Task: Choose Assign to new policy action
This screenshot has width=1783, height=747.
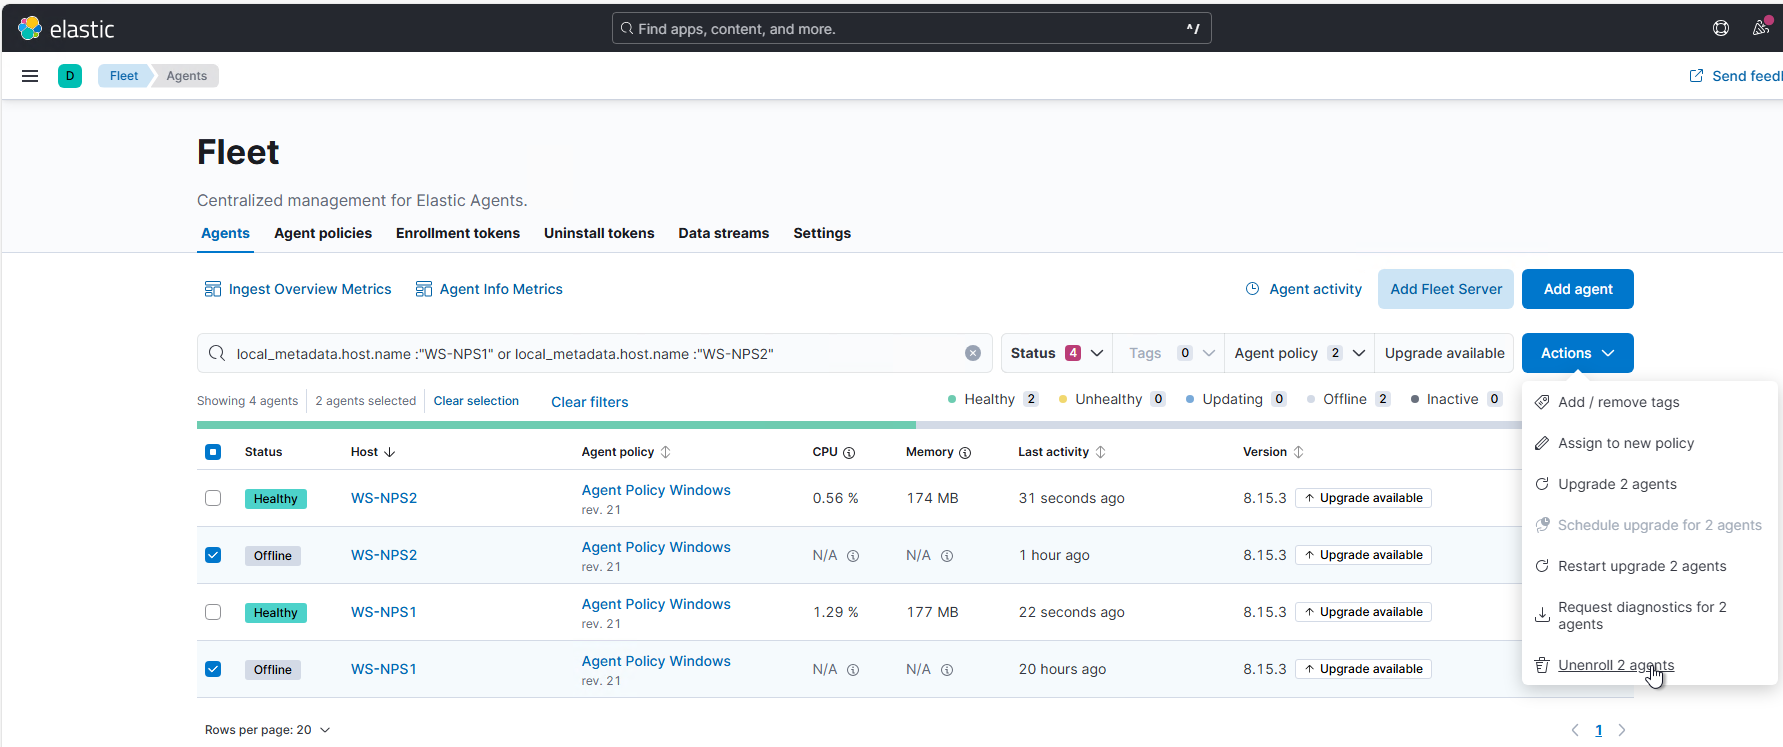Action: coord(1649,443)
